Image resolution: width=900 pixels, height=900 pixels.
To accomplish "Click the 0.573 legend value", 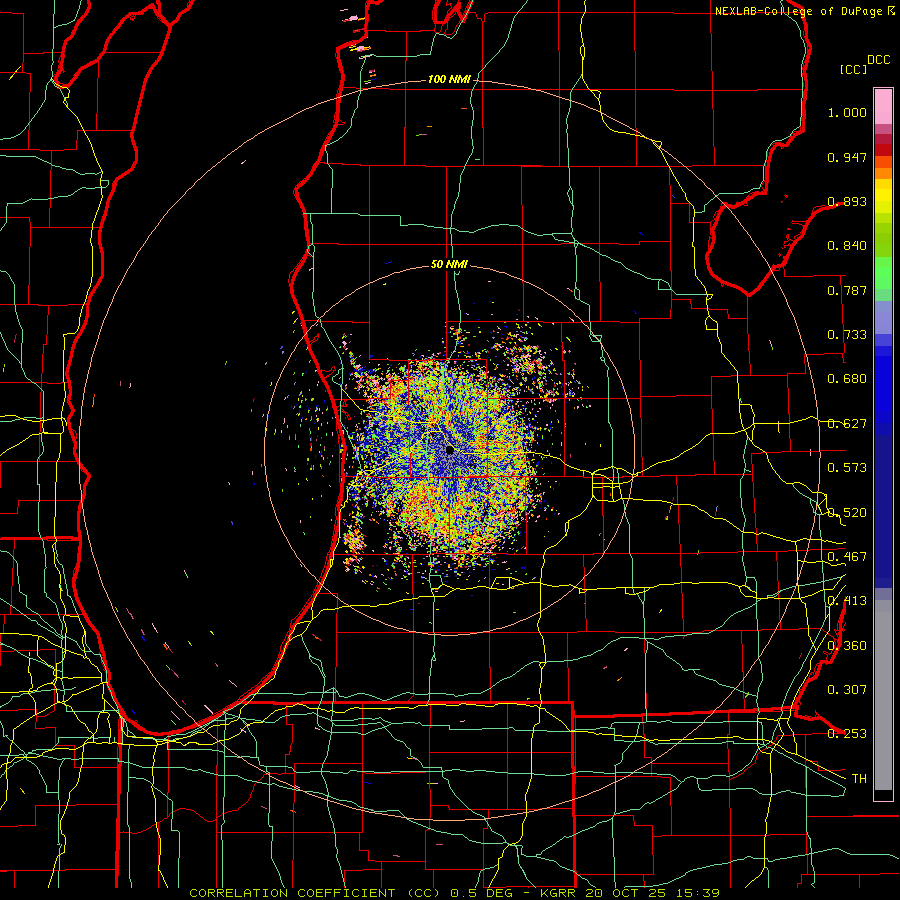I will tap(847, 468).
